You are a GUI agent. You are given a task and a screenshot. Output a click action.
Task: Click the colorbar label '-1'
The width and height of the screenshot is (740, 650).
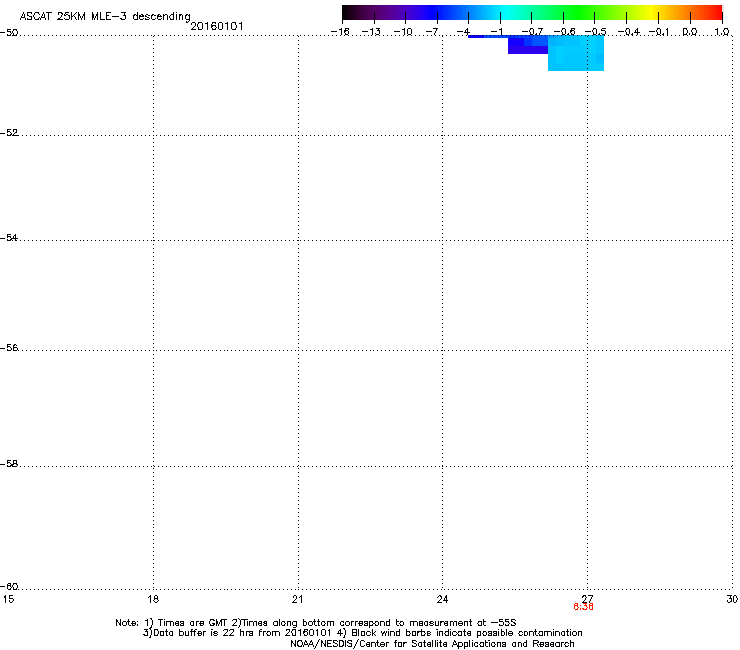(x=497, y=32)
